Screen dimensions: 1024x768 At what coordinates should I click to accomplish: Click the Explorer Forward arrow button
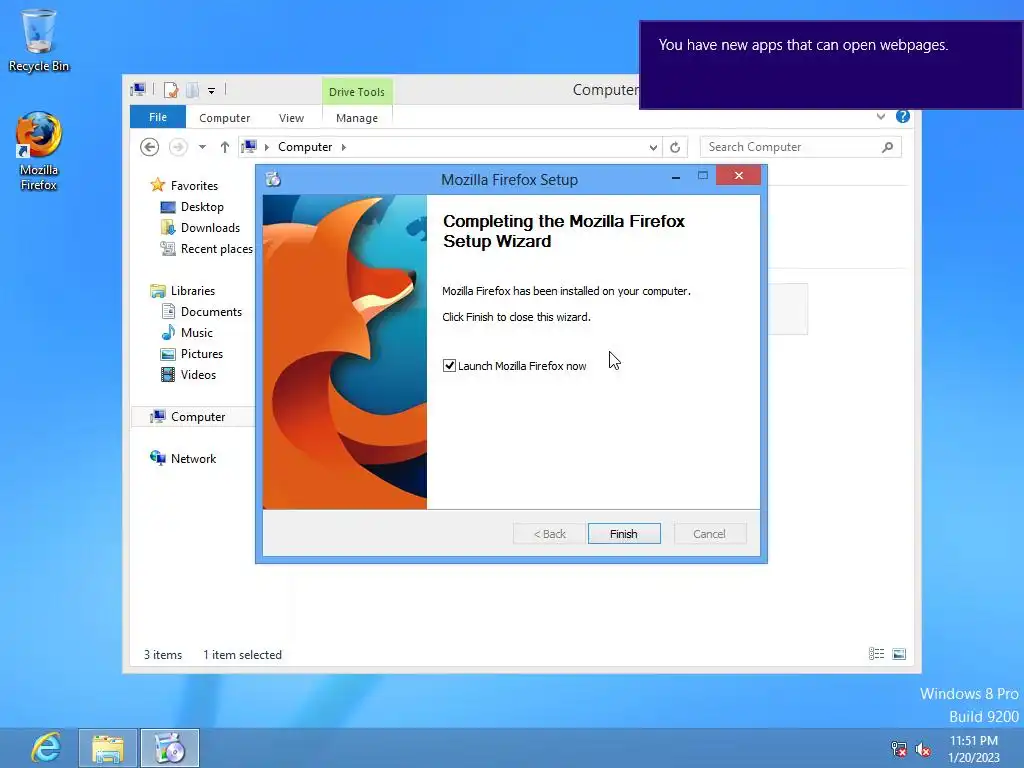[178, 147]
